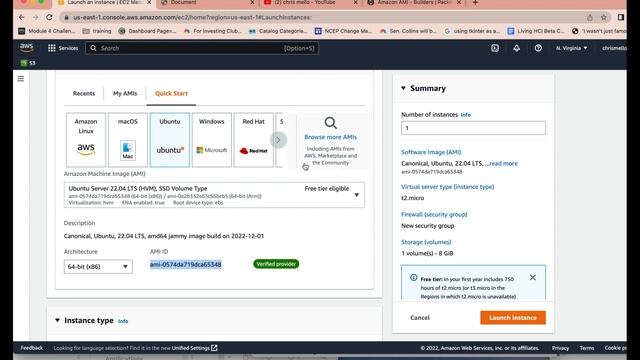
Task: Open the NCEP Change Ma... bookmark
Action: click(x=344, y=31)
